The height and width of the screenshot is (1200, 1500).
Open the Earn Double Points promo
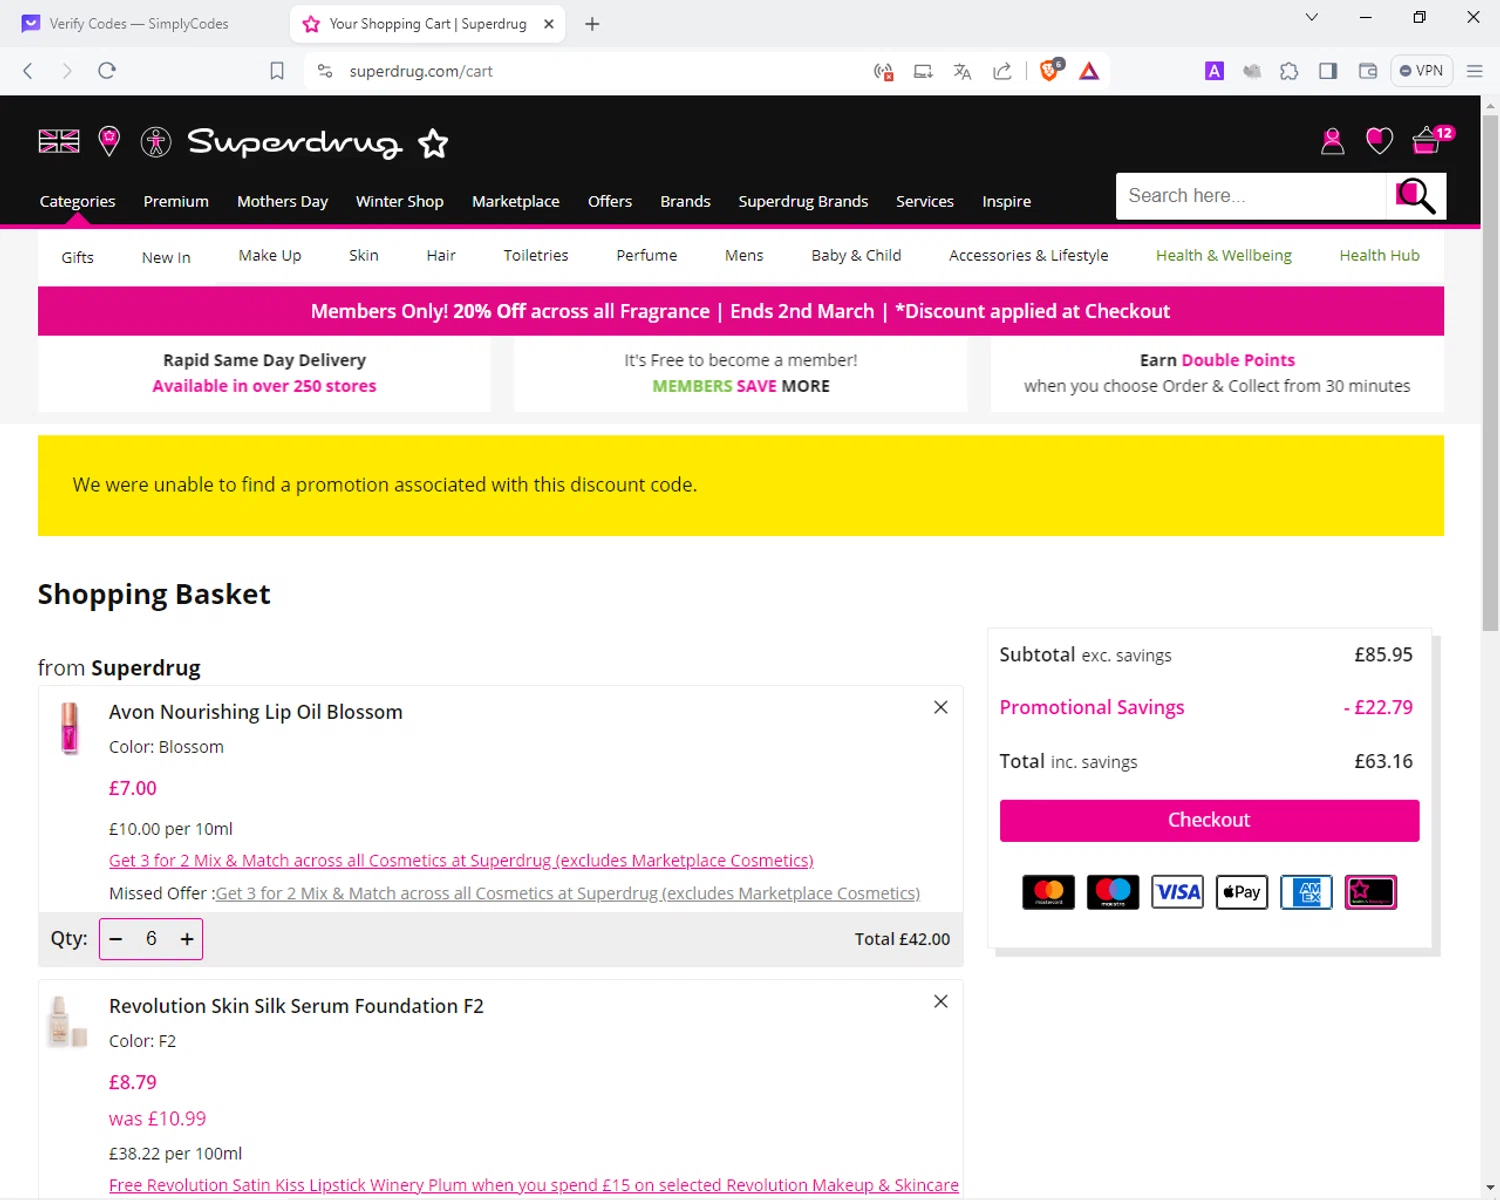[1217, 373]
